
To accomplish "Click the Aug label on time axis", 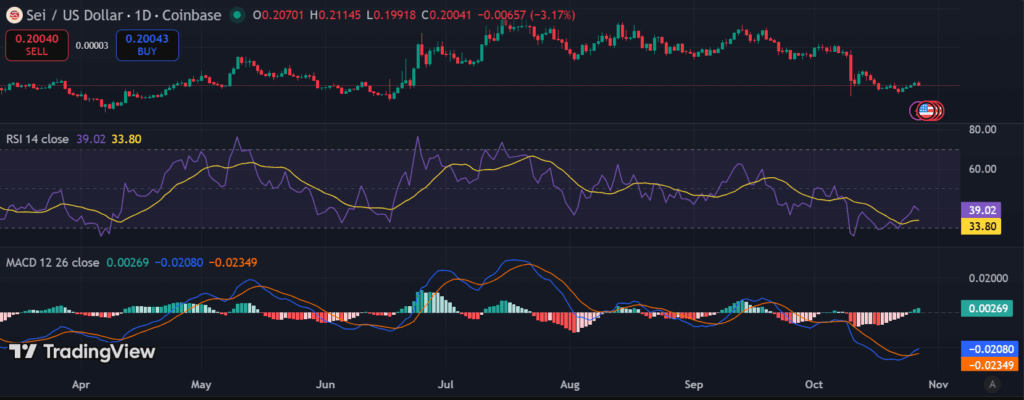I will (x=571, y=383).
